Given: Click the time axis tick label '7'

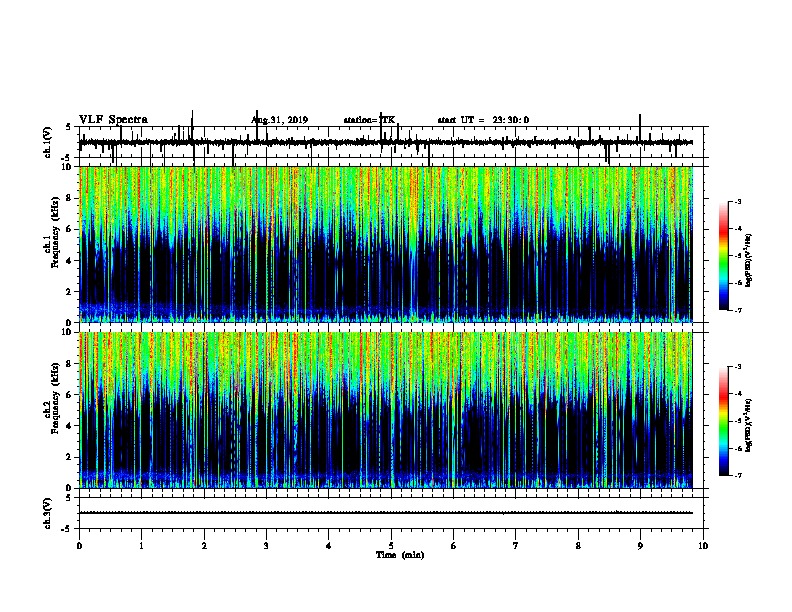Looking at the screenshot, I should coord(516,546).
